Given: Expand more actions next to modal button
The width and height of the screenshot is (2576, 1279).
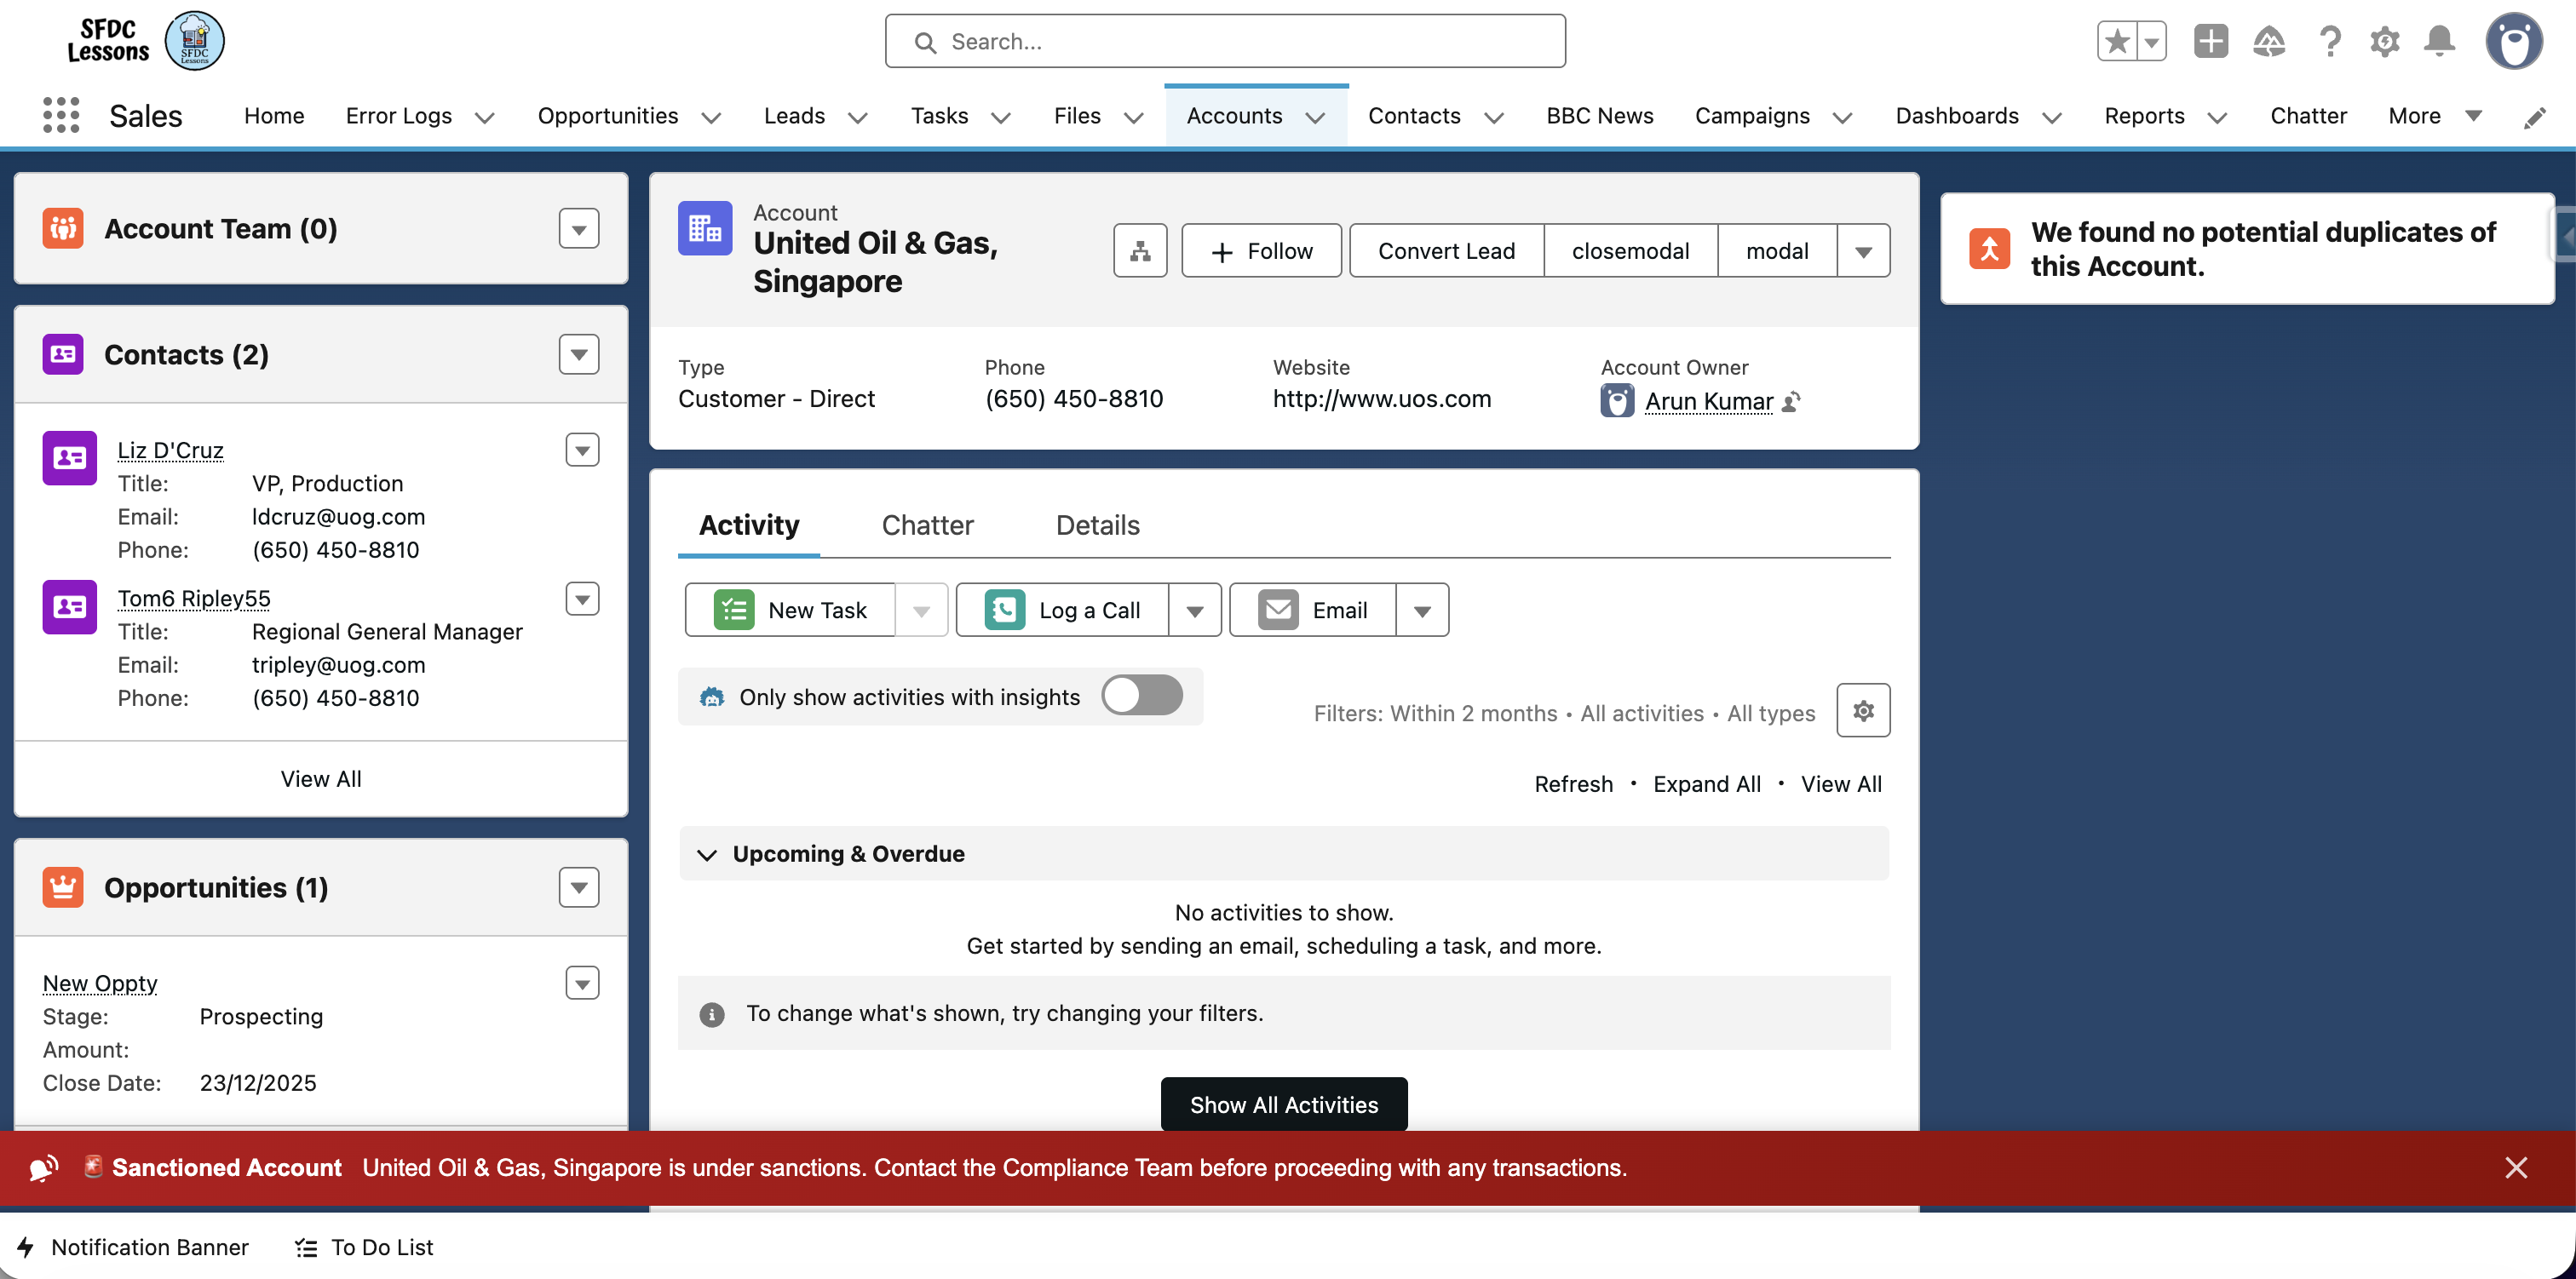Looking at the screenshot, I should [x=1863, y=252].
